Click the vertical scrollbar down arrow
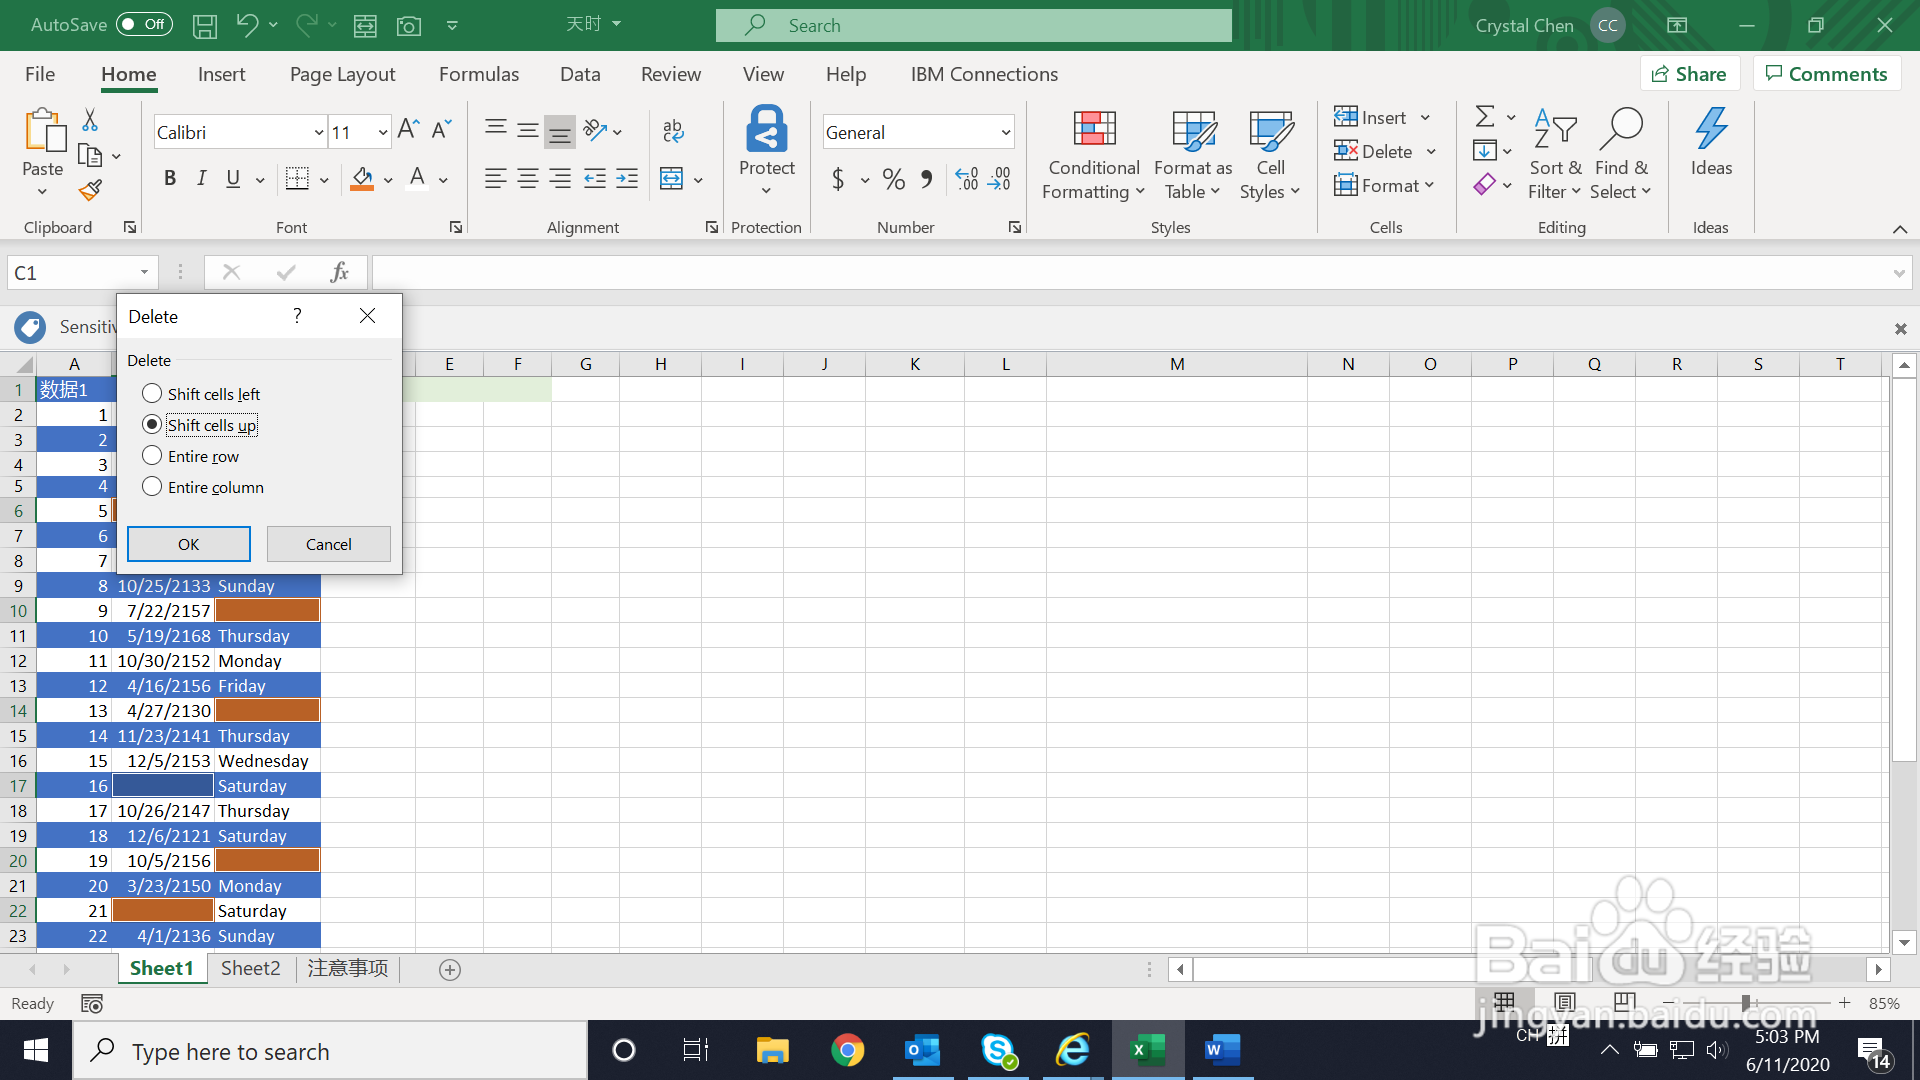 [x=1904, y=942]
